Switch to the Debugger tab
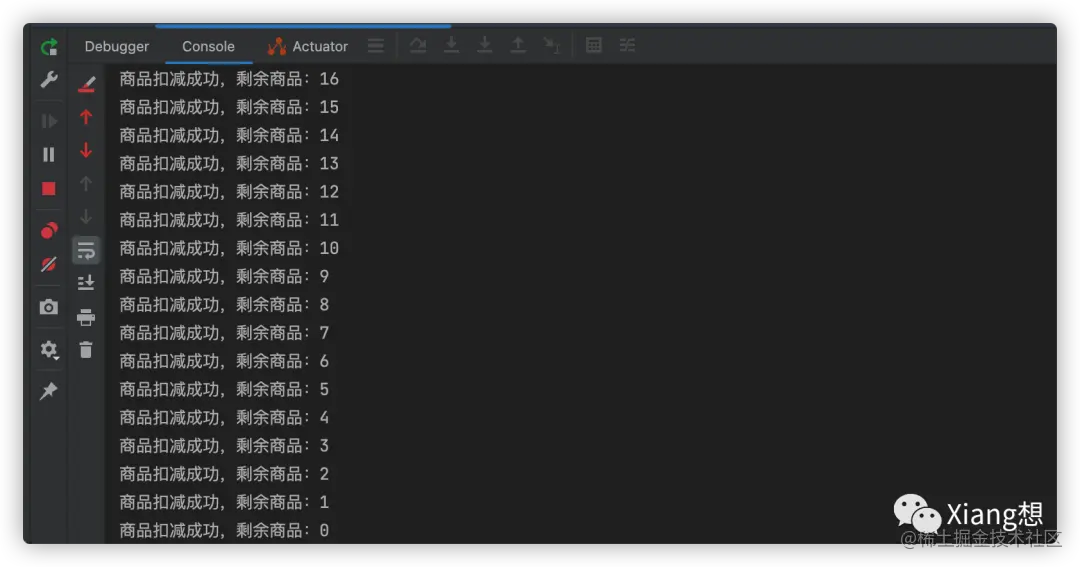1080x567 pixels. click(x=116, y=46)
